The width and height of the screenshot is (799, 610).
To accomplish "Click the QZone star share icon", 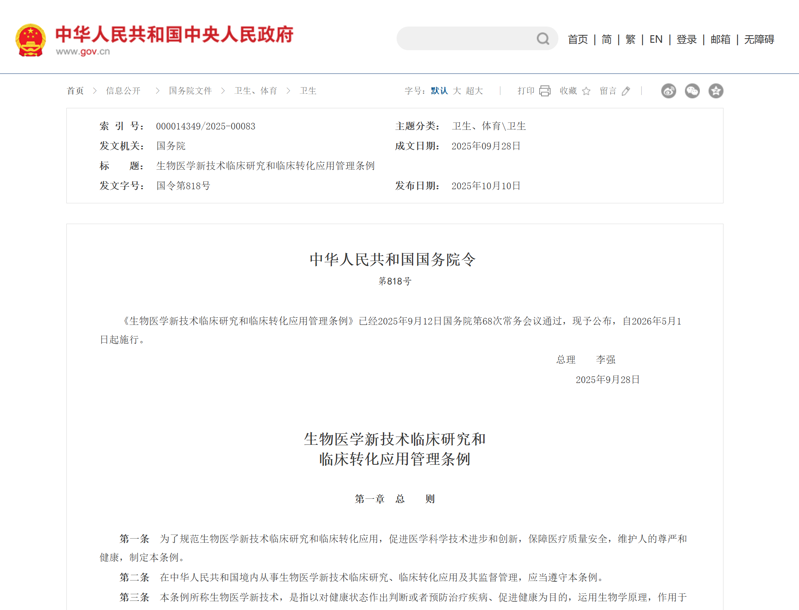I will click(x=716, y=91).
